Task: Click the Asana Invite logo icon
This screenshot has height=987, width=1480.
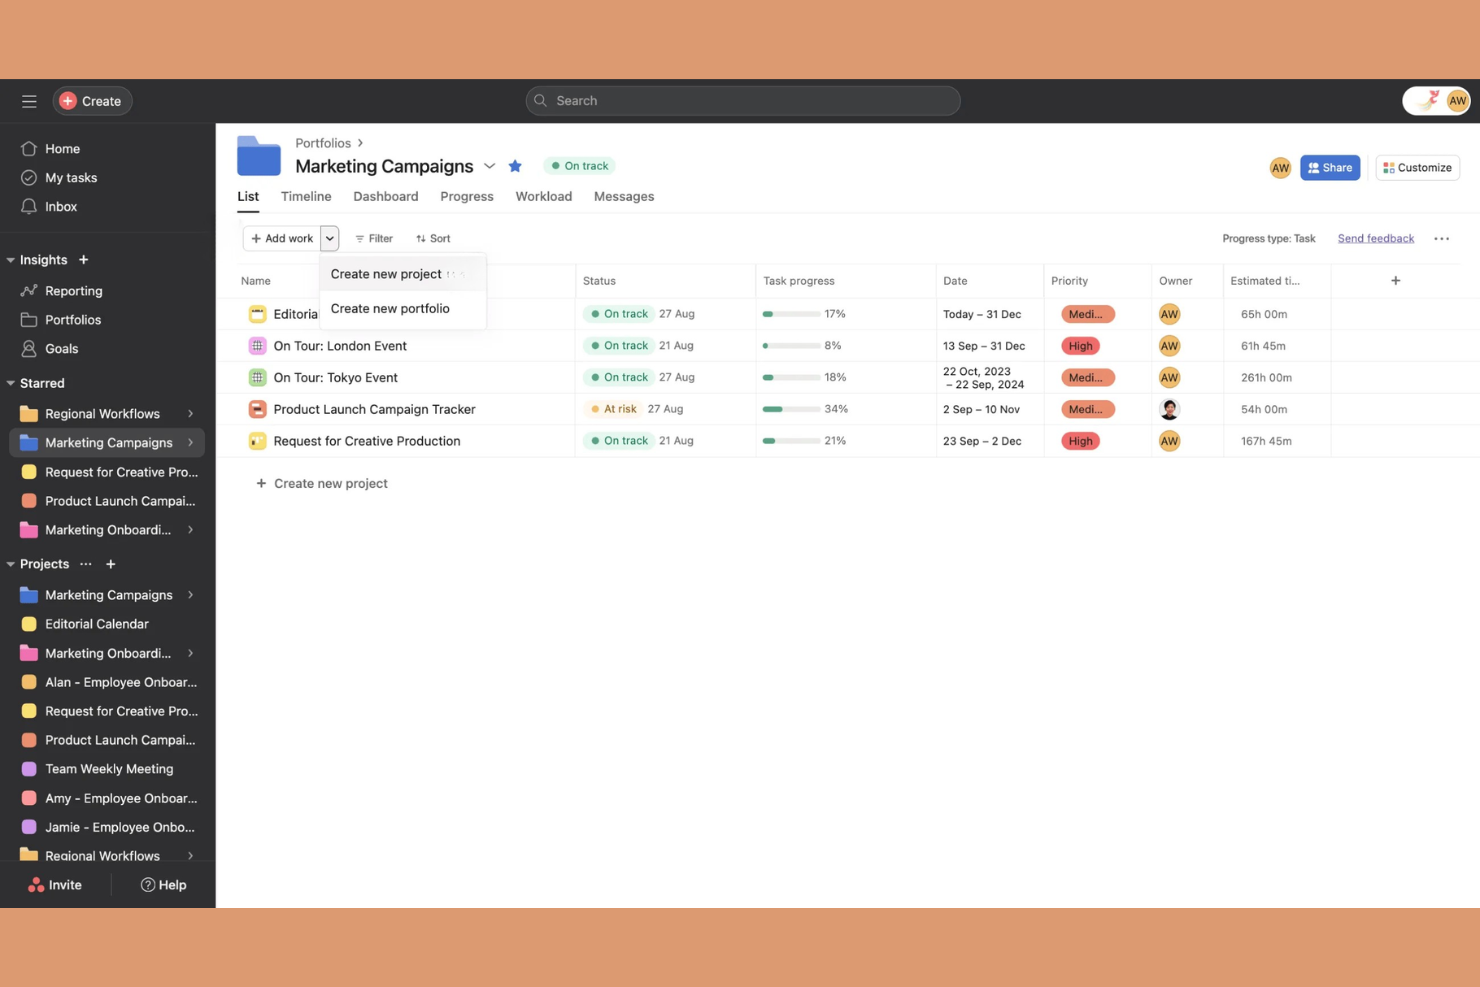Action: 36,885
